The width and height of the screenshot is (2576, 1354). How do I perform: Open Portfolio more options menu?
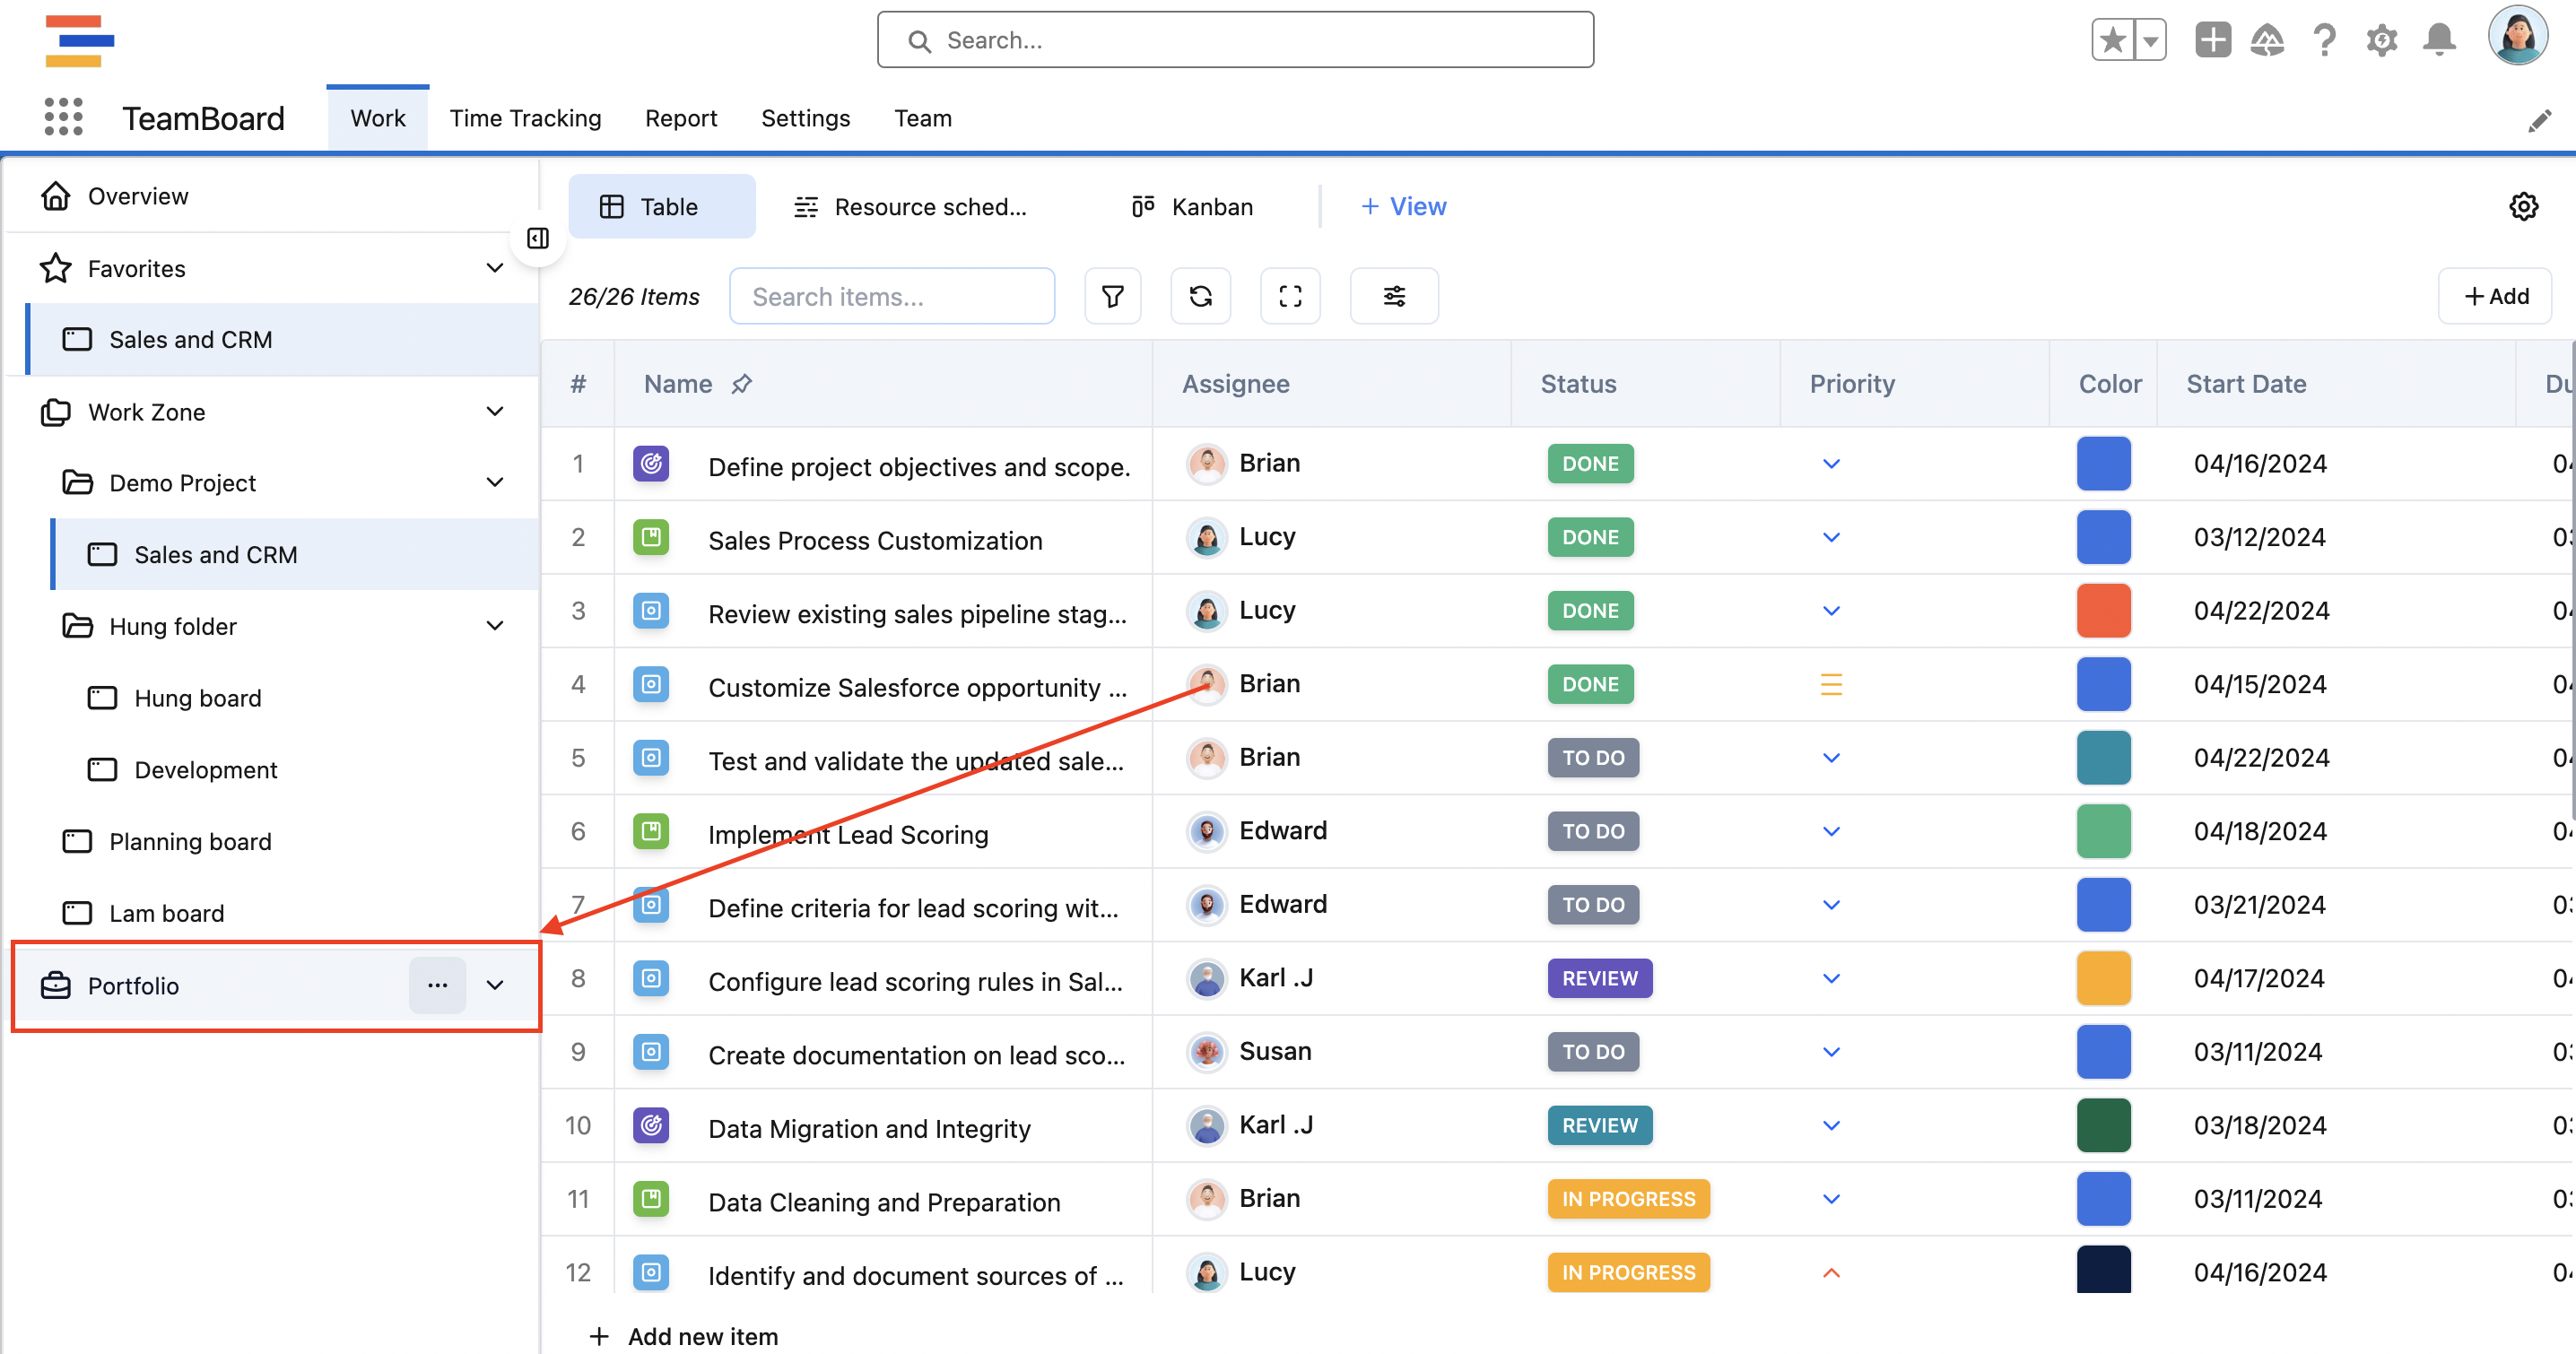pos(437,985)
